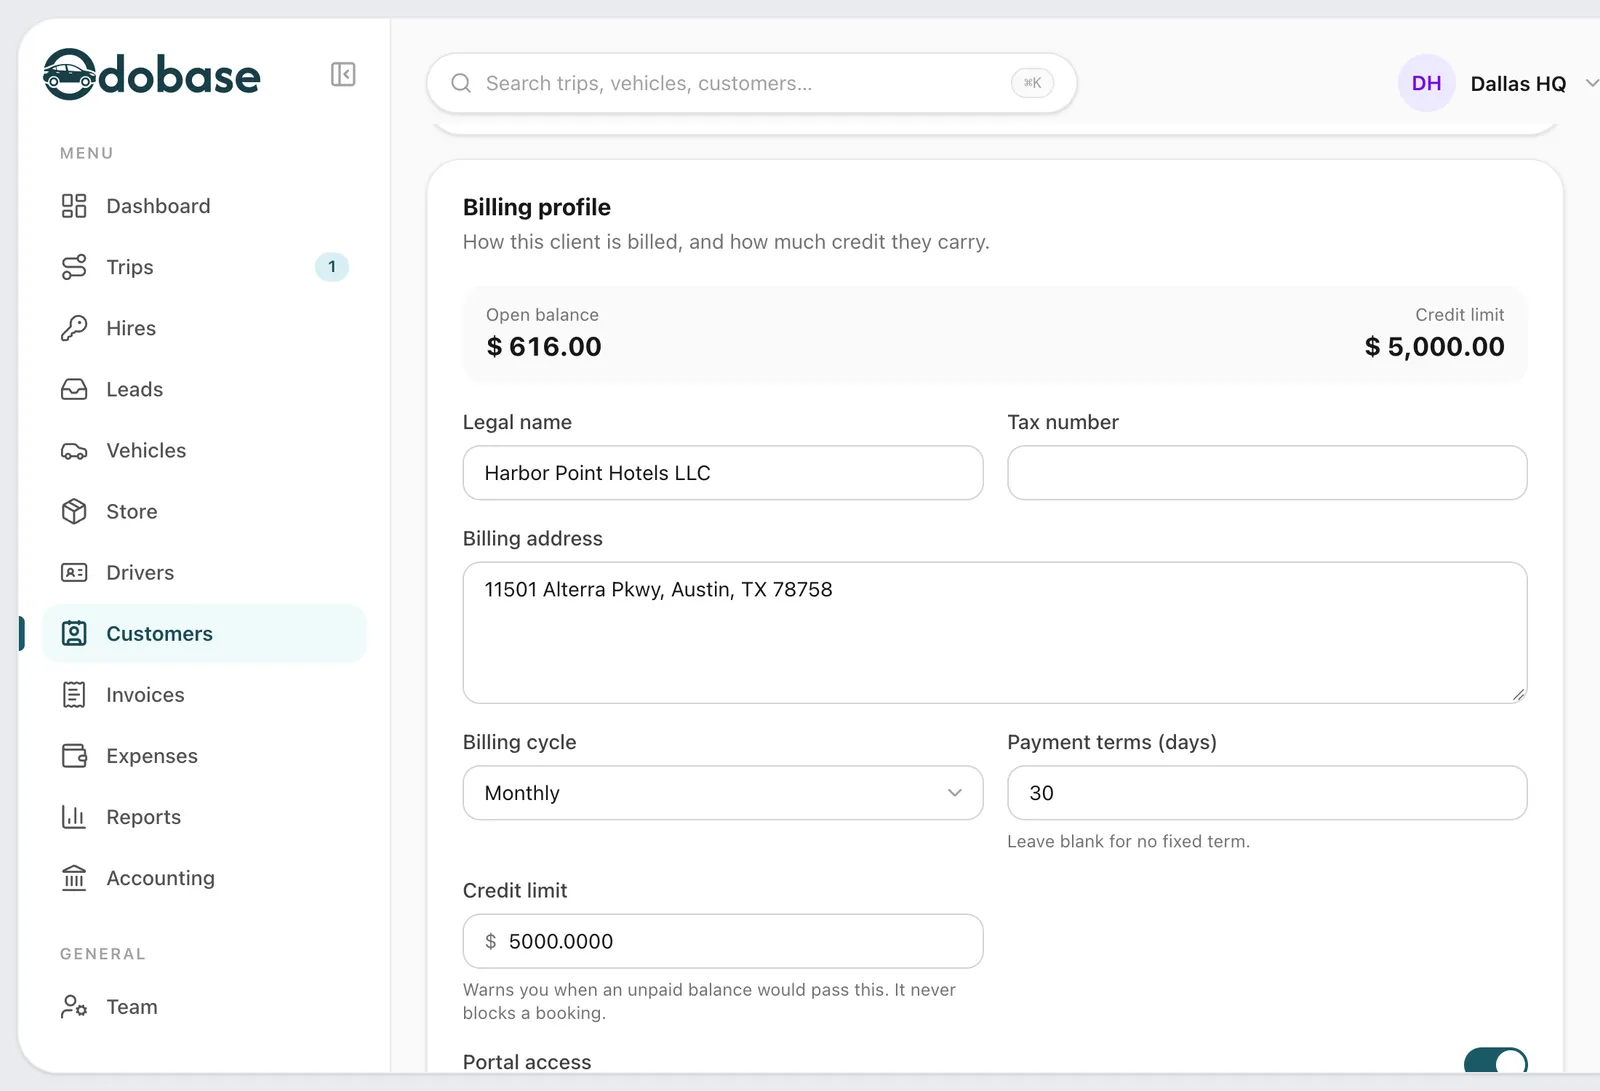This screenshot has height=1091, width=1600.
Task: Click the Vehicles car icon
Action: (74, 451)
